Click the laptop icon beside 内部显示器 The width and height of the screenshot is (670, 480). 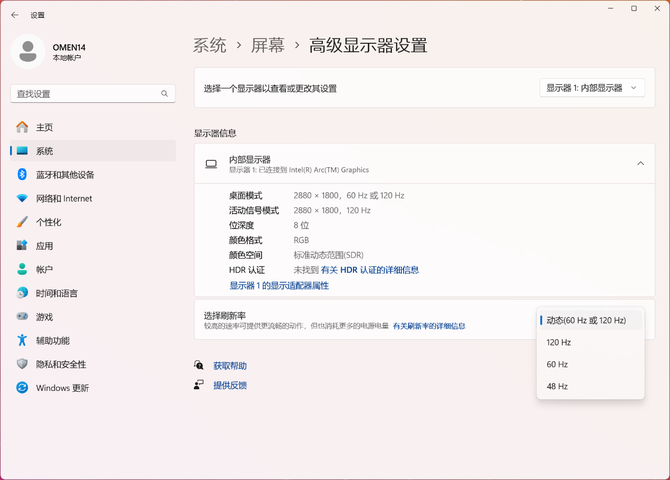211,164
